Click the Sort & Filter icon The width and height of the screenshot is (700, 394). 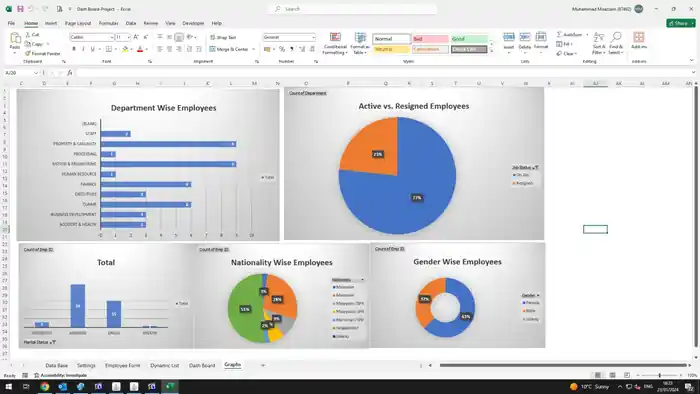point(599,37)
